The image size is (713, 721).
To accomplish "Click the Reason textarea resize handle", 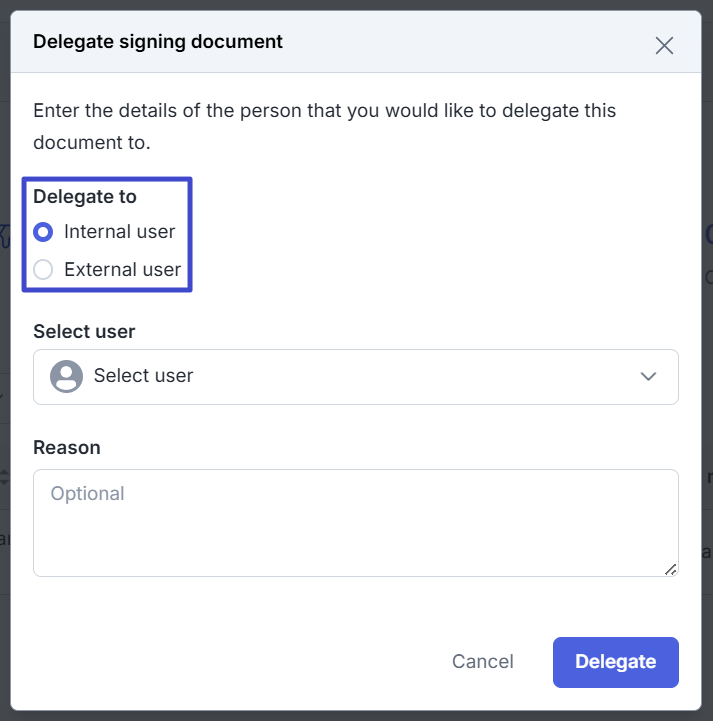I will coord(670,569).
